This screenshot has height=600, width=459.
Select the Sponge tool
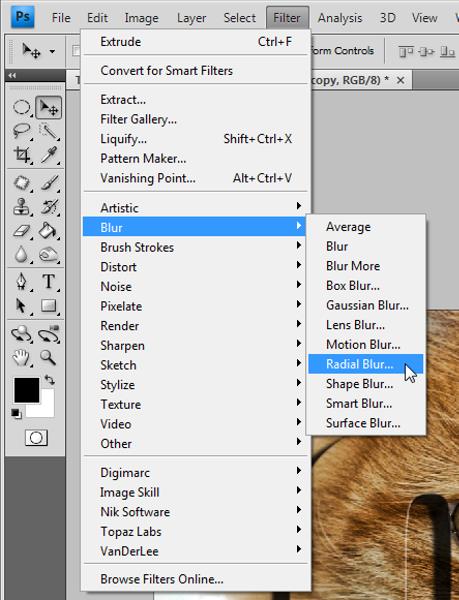click(x=49, y=255)
